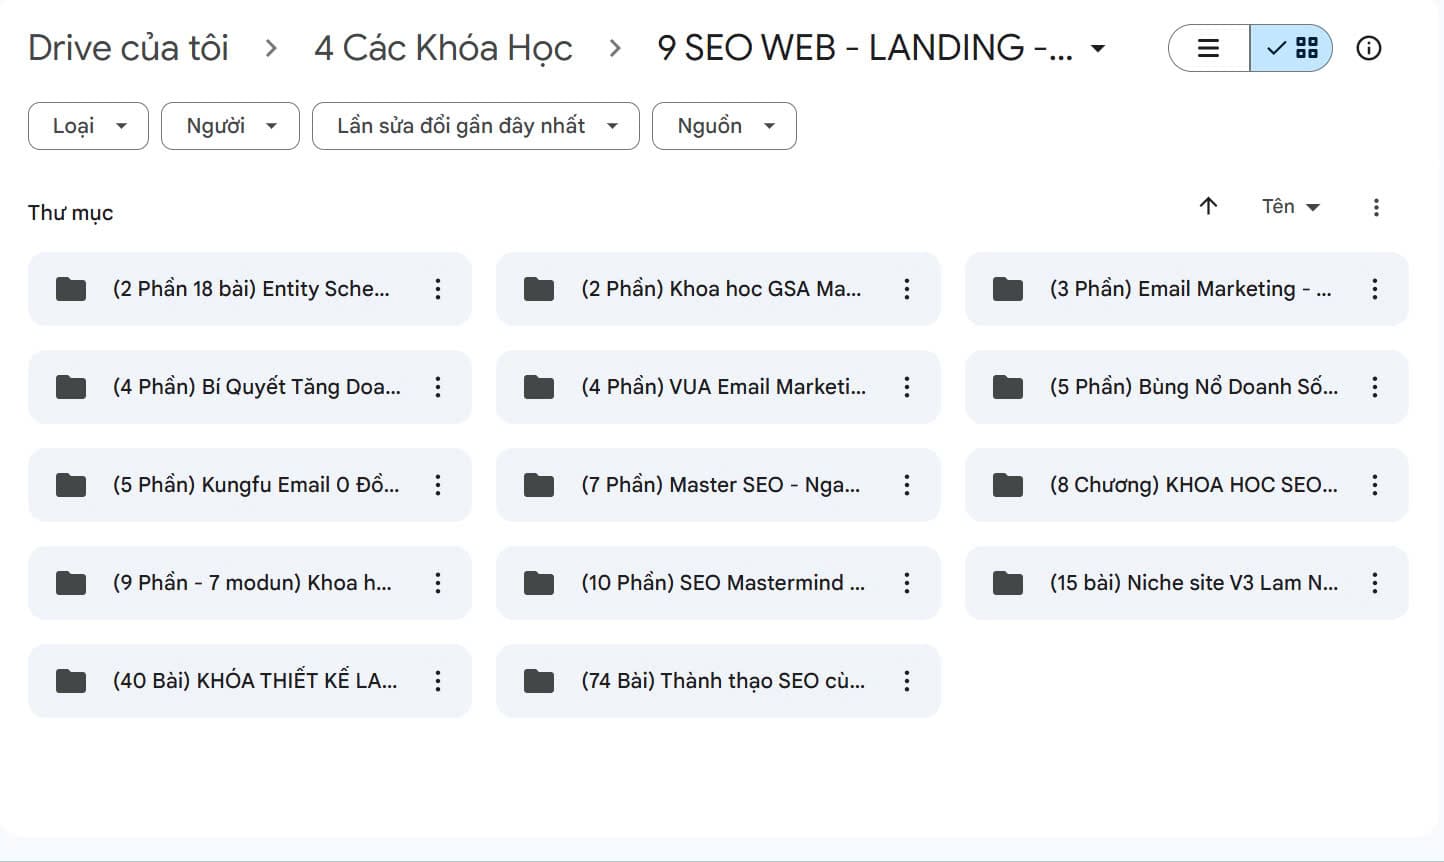Navigate to 4 Các Khóa Học breadcrumb
1444x862 pixels.
pos(443,48)
